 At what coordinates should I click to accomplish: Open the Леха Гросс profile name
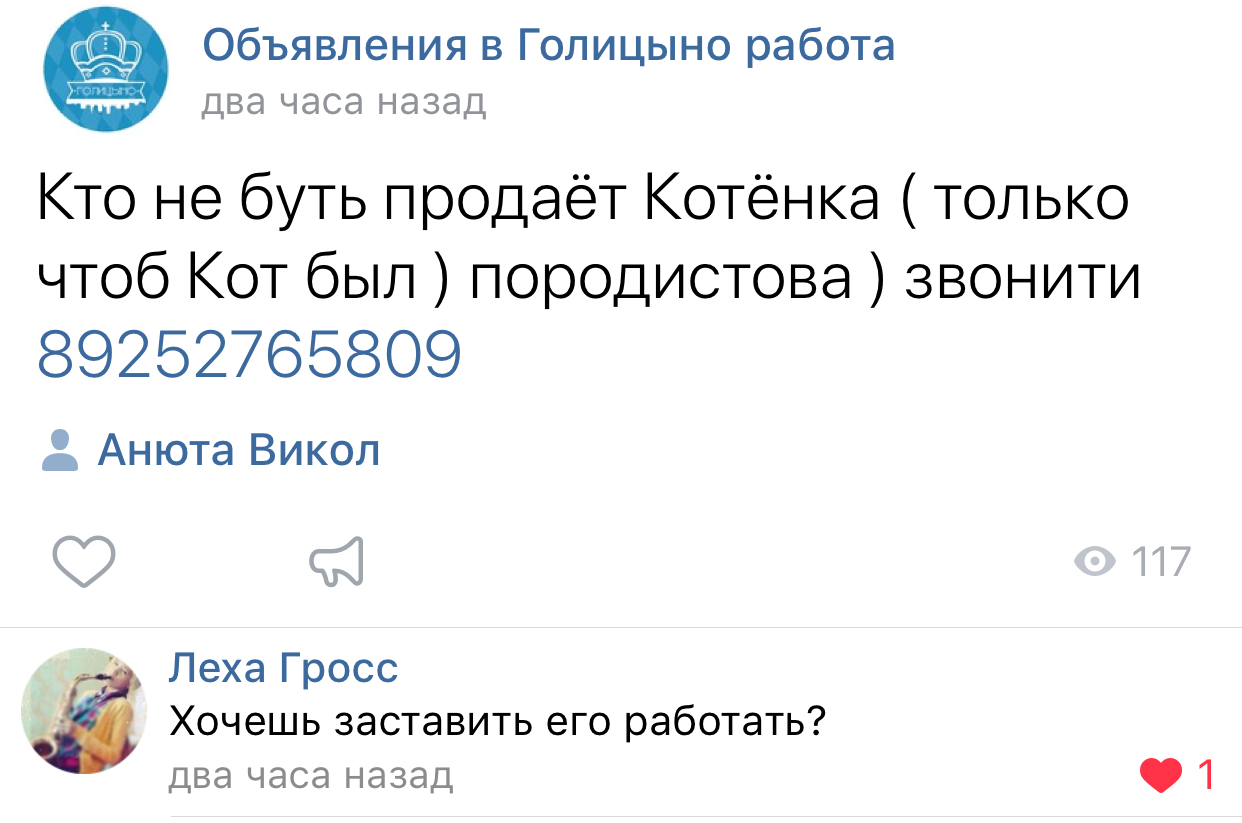[283, 667]
